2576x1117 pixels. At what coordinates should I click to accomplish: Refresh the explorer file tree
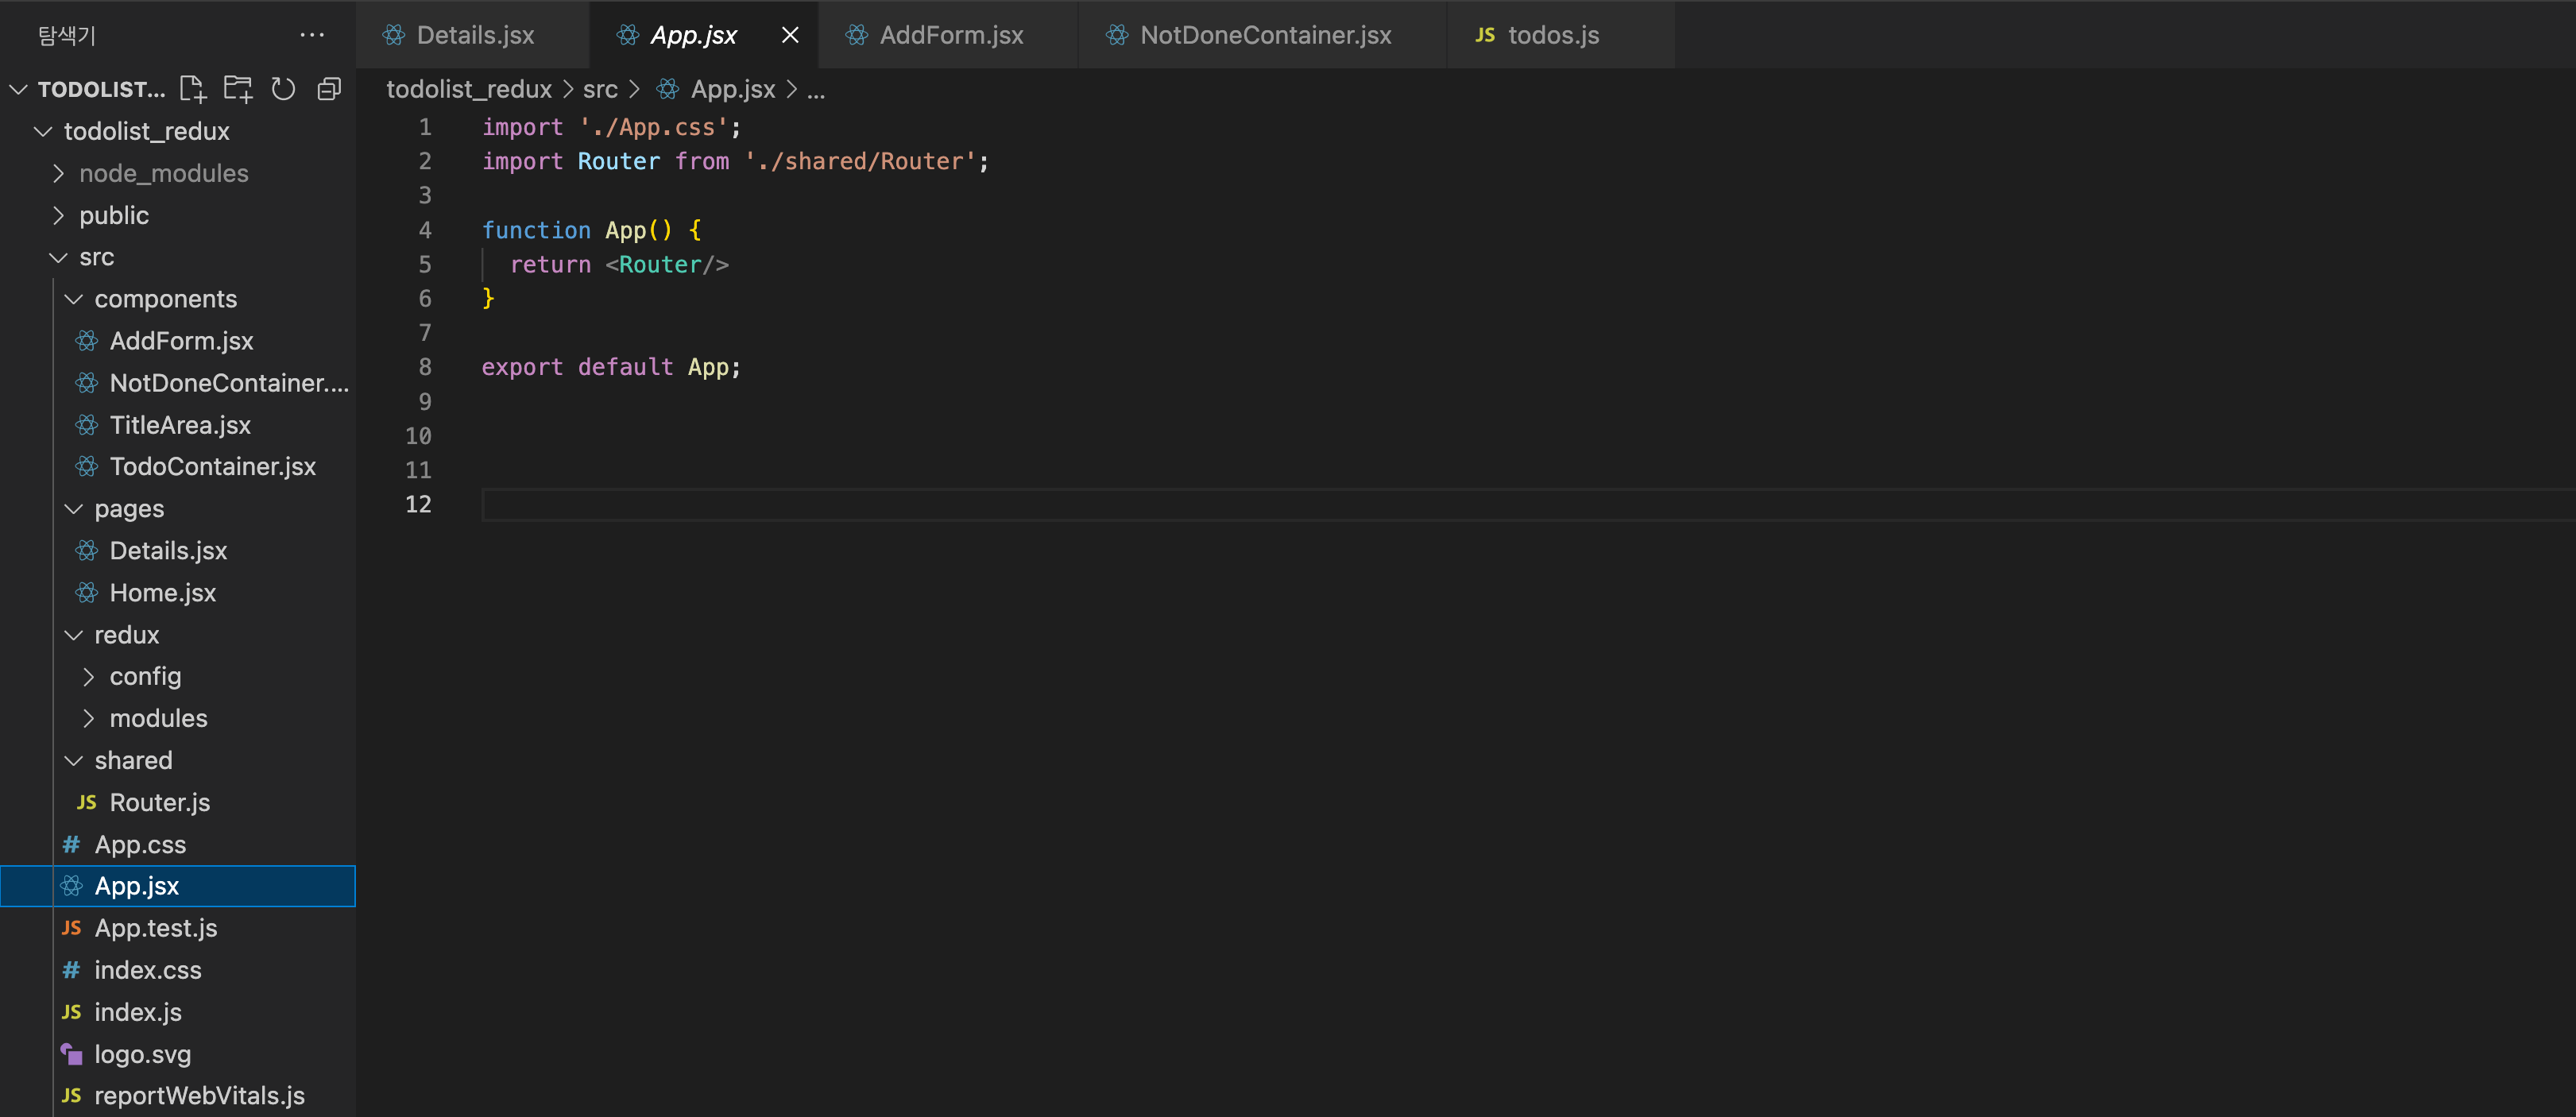284,89
